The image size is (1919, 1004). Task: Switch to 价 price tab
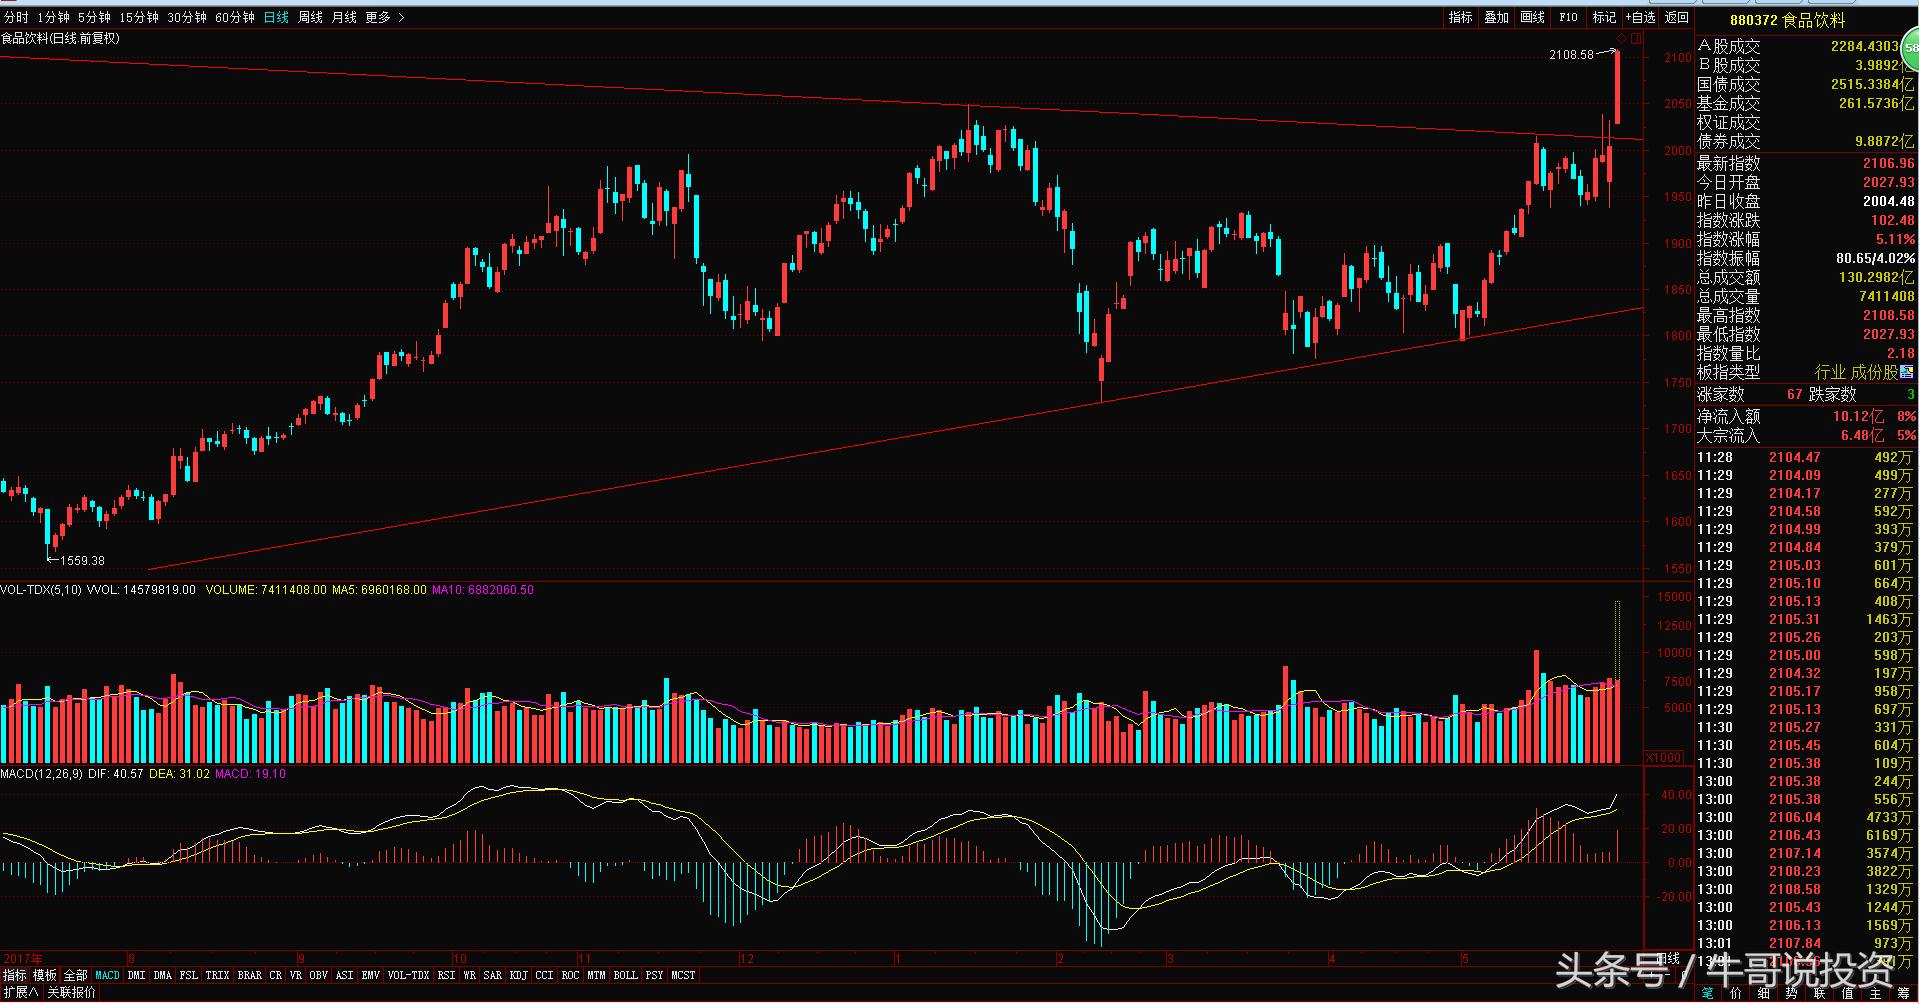(1735, 993)
